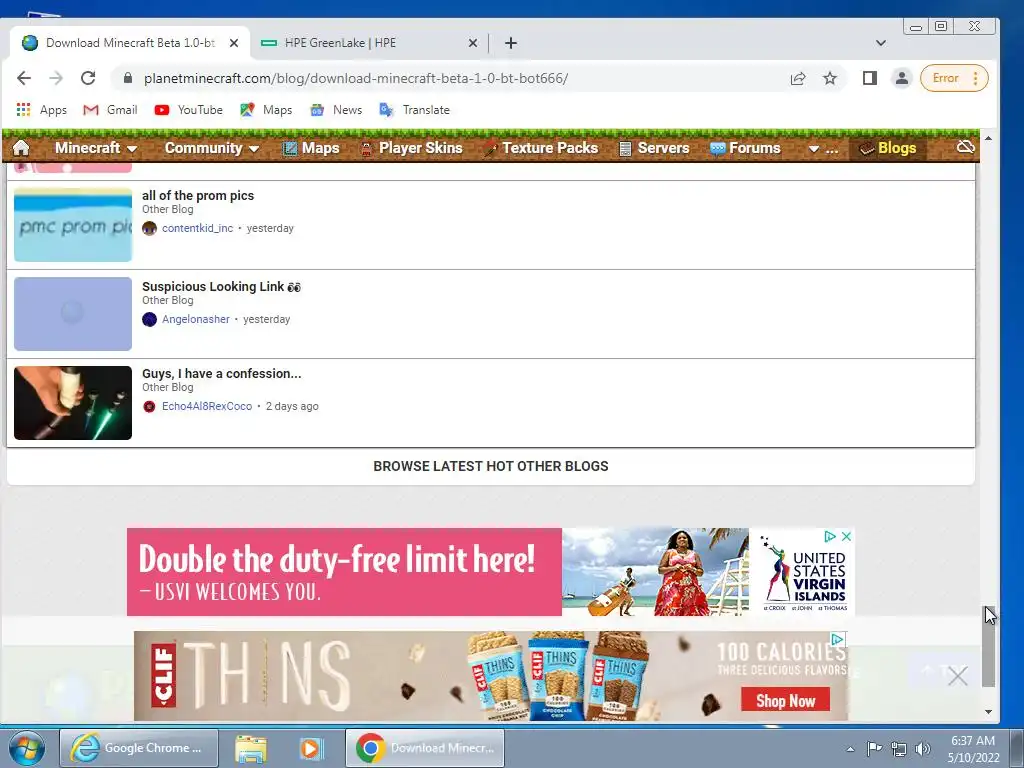Click the AdChoices icon on USVI ad
Screen dimensions: 1024x768
point(830,536)
